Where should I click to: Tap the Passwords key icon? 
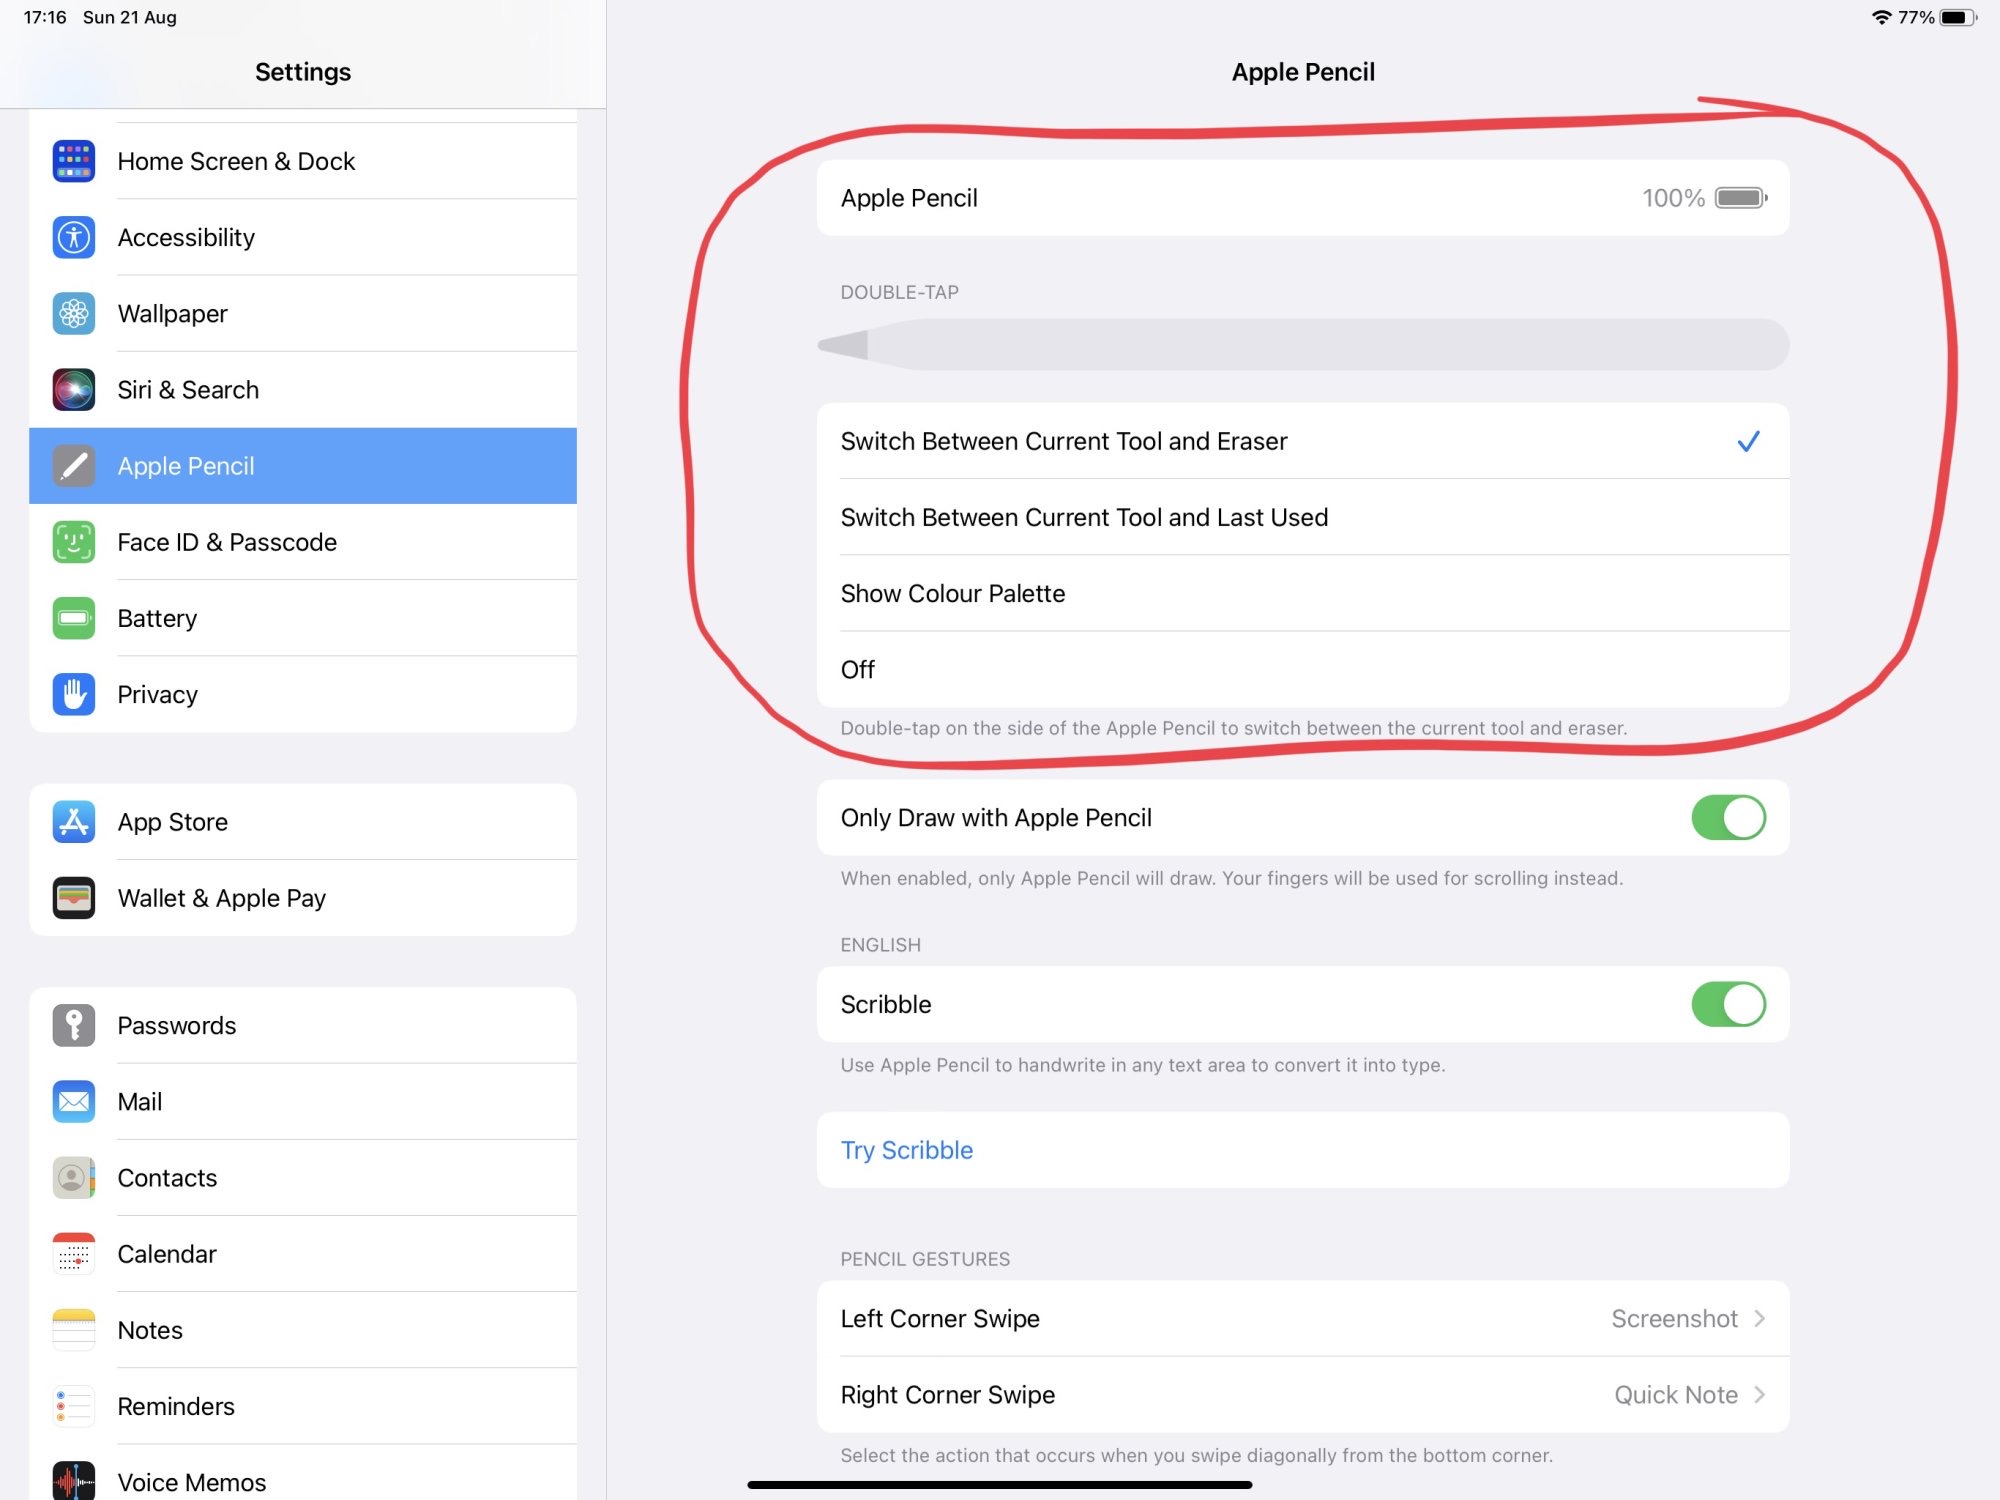pyautogui.click(x=74, y=1026)
